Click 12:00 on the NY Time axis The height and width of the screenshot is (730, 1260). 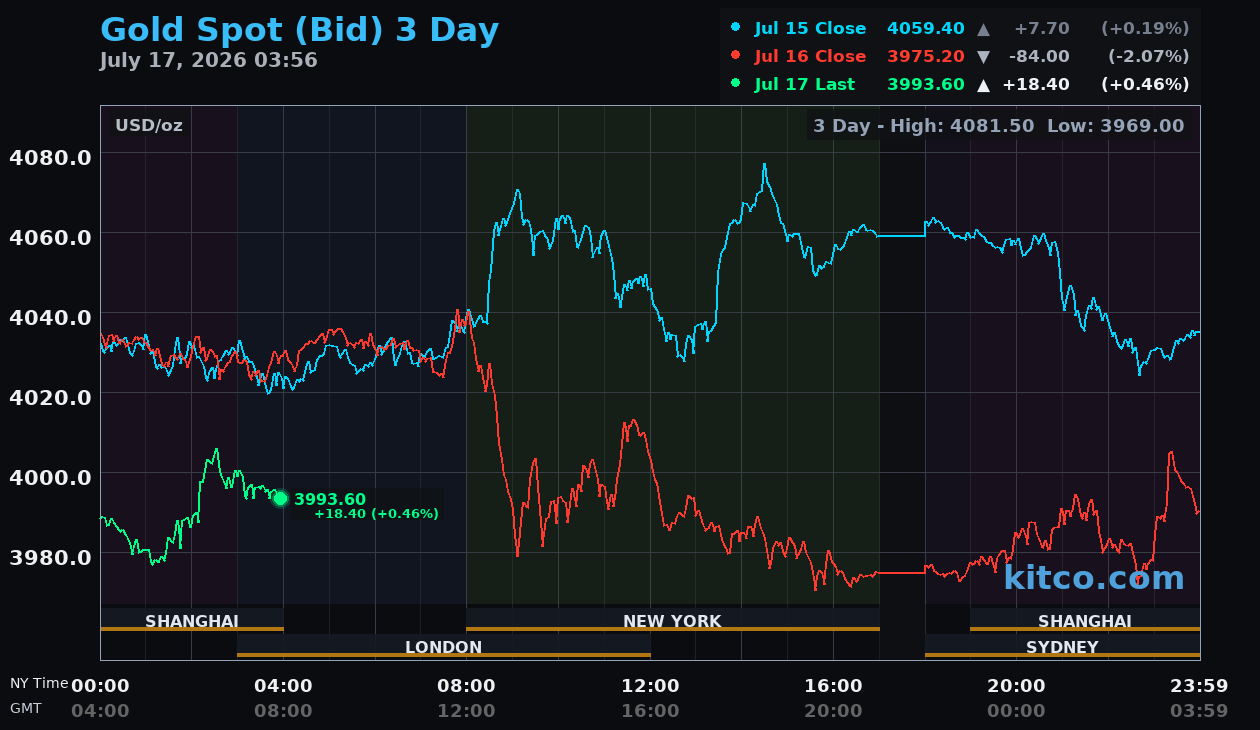(x=650, y=686)
